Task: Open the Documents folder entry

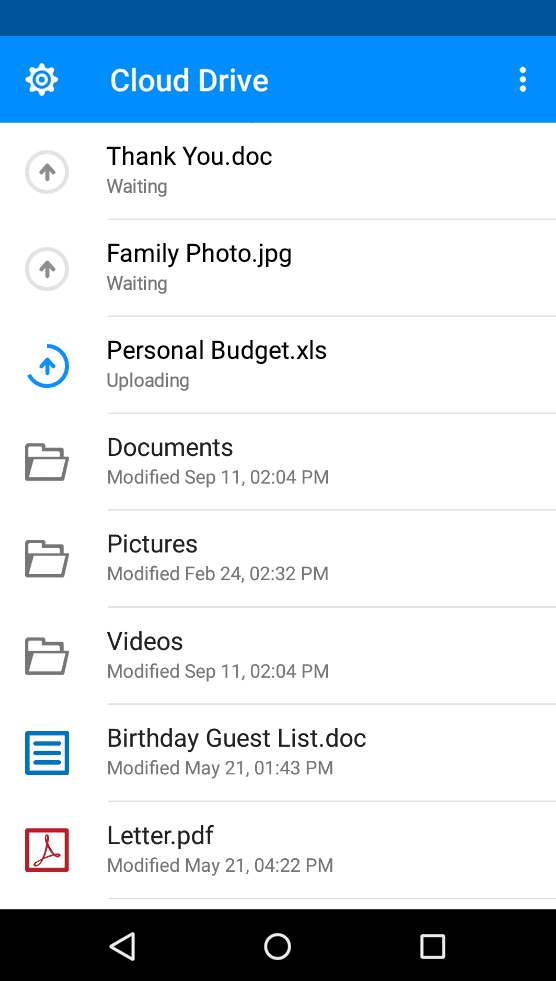Action: (278, 462)
